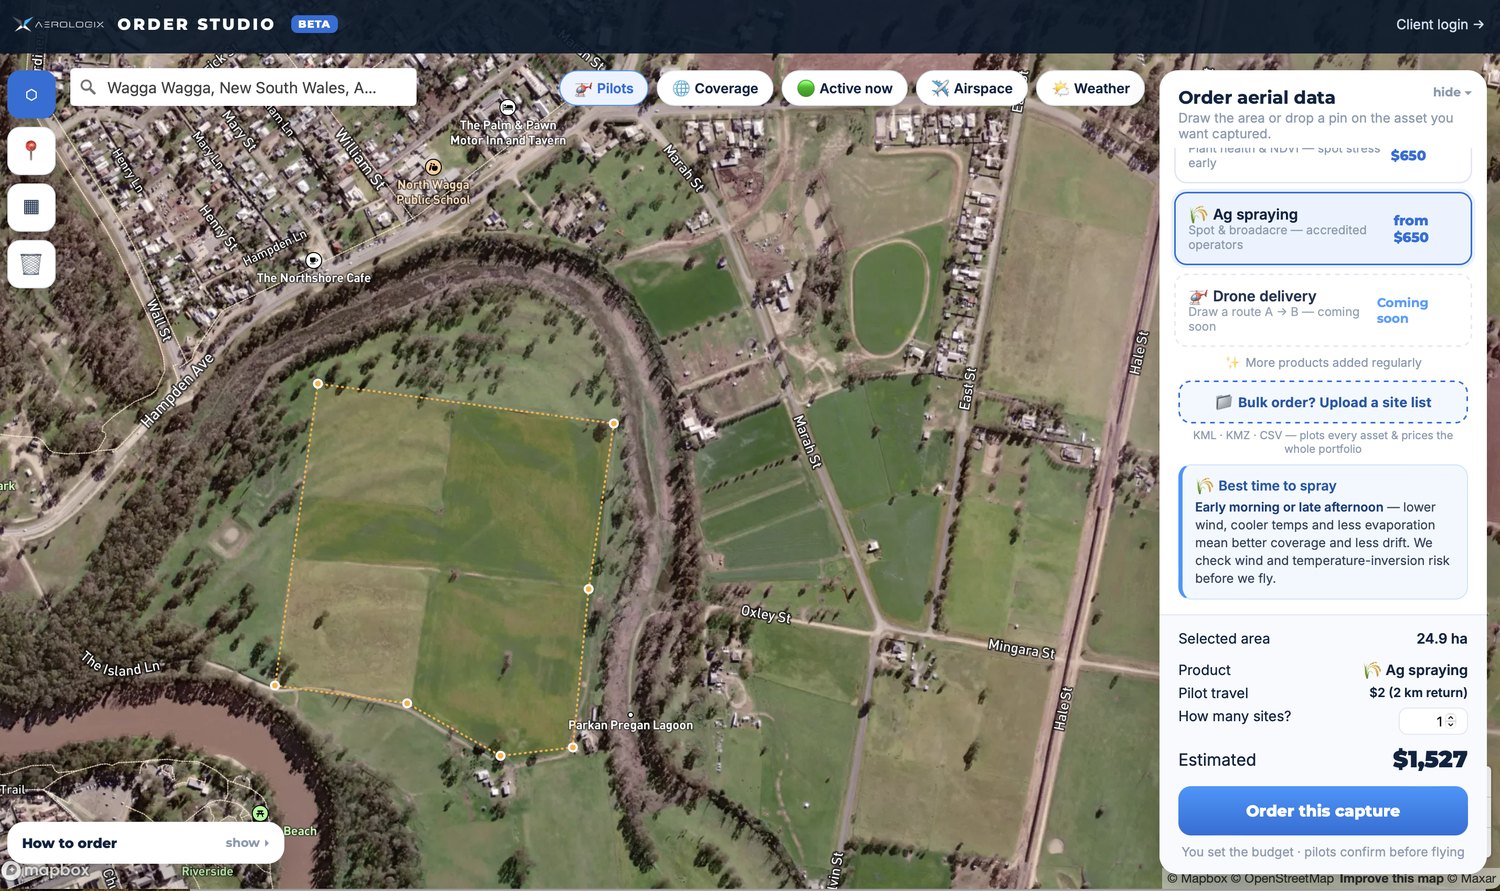This screenshot has height=891, width=1500.
Task: Click the "$1,527" estimated price
Action: pos(1430,760)
